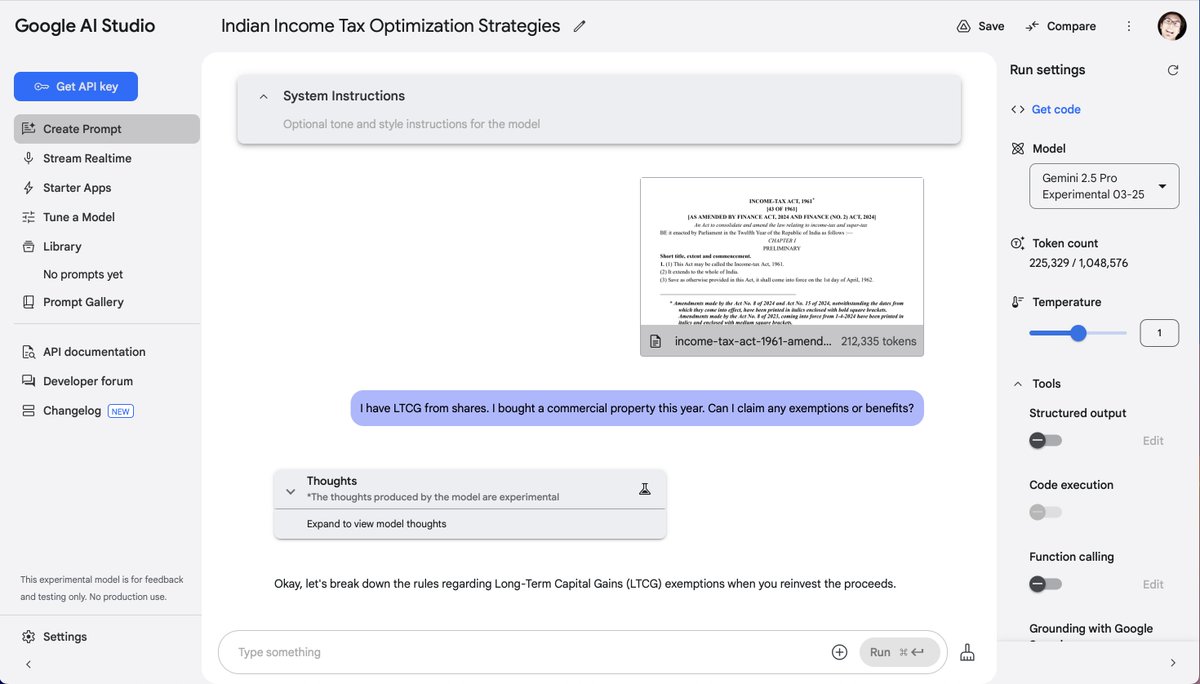Open the more options menu
The image size is (1200, 684).
[1129, 26]
